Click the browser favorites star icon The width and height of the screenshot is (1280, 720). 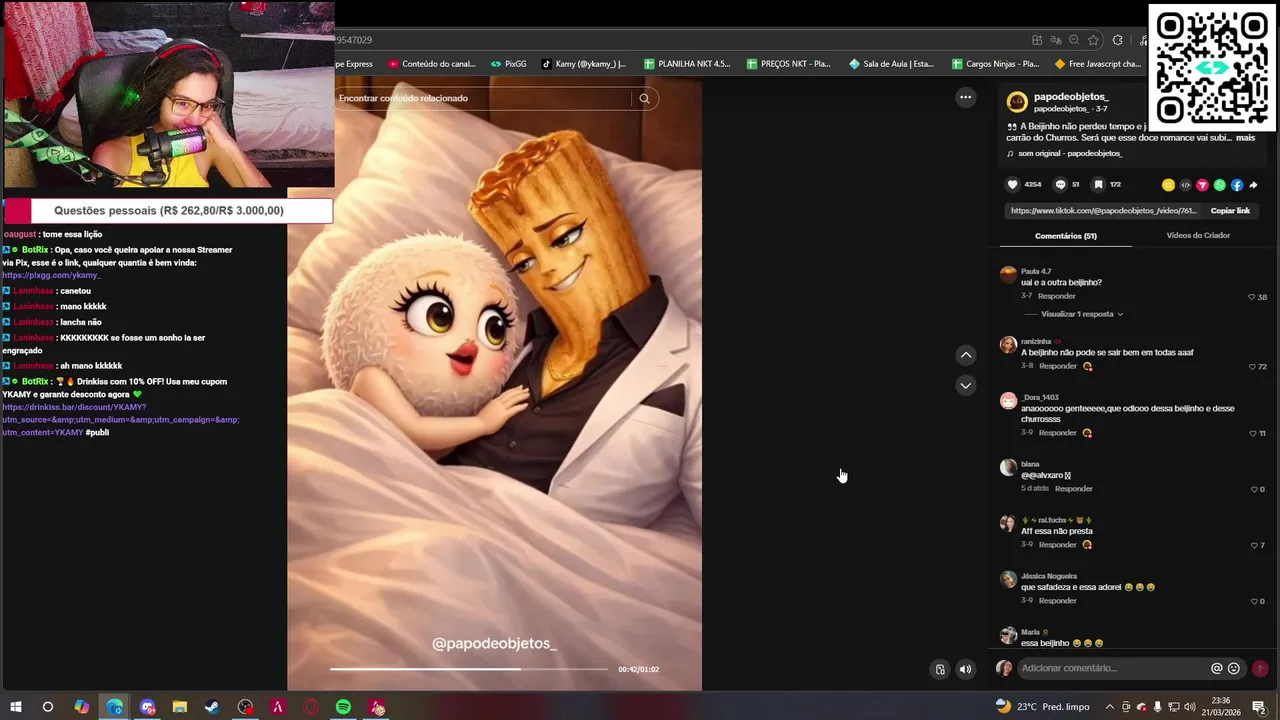tap(1093, 40)
